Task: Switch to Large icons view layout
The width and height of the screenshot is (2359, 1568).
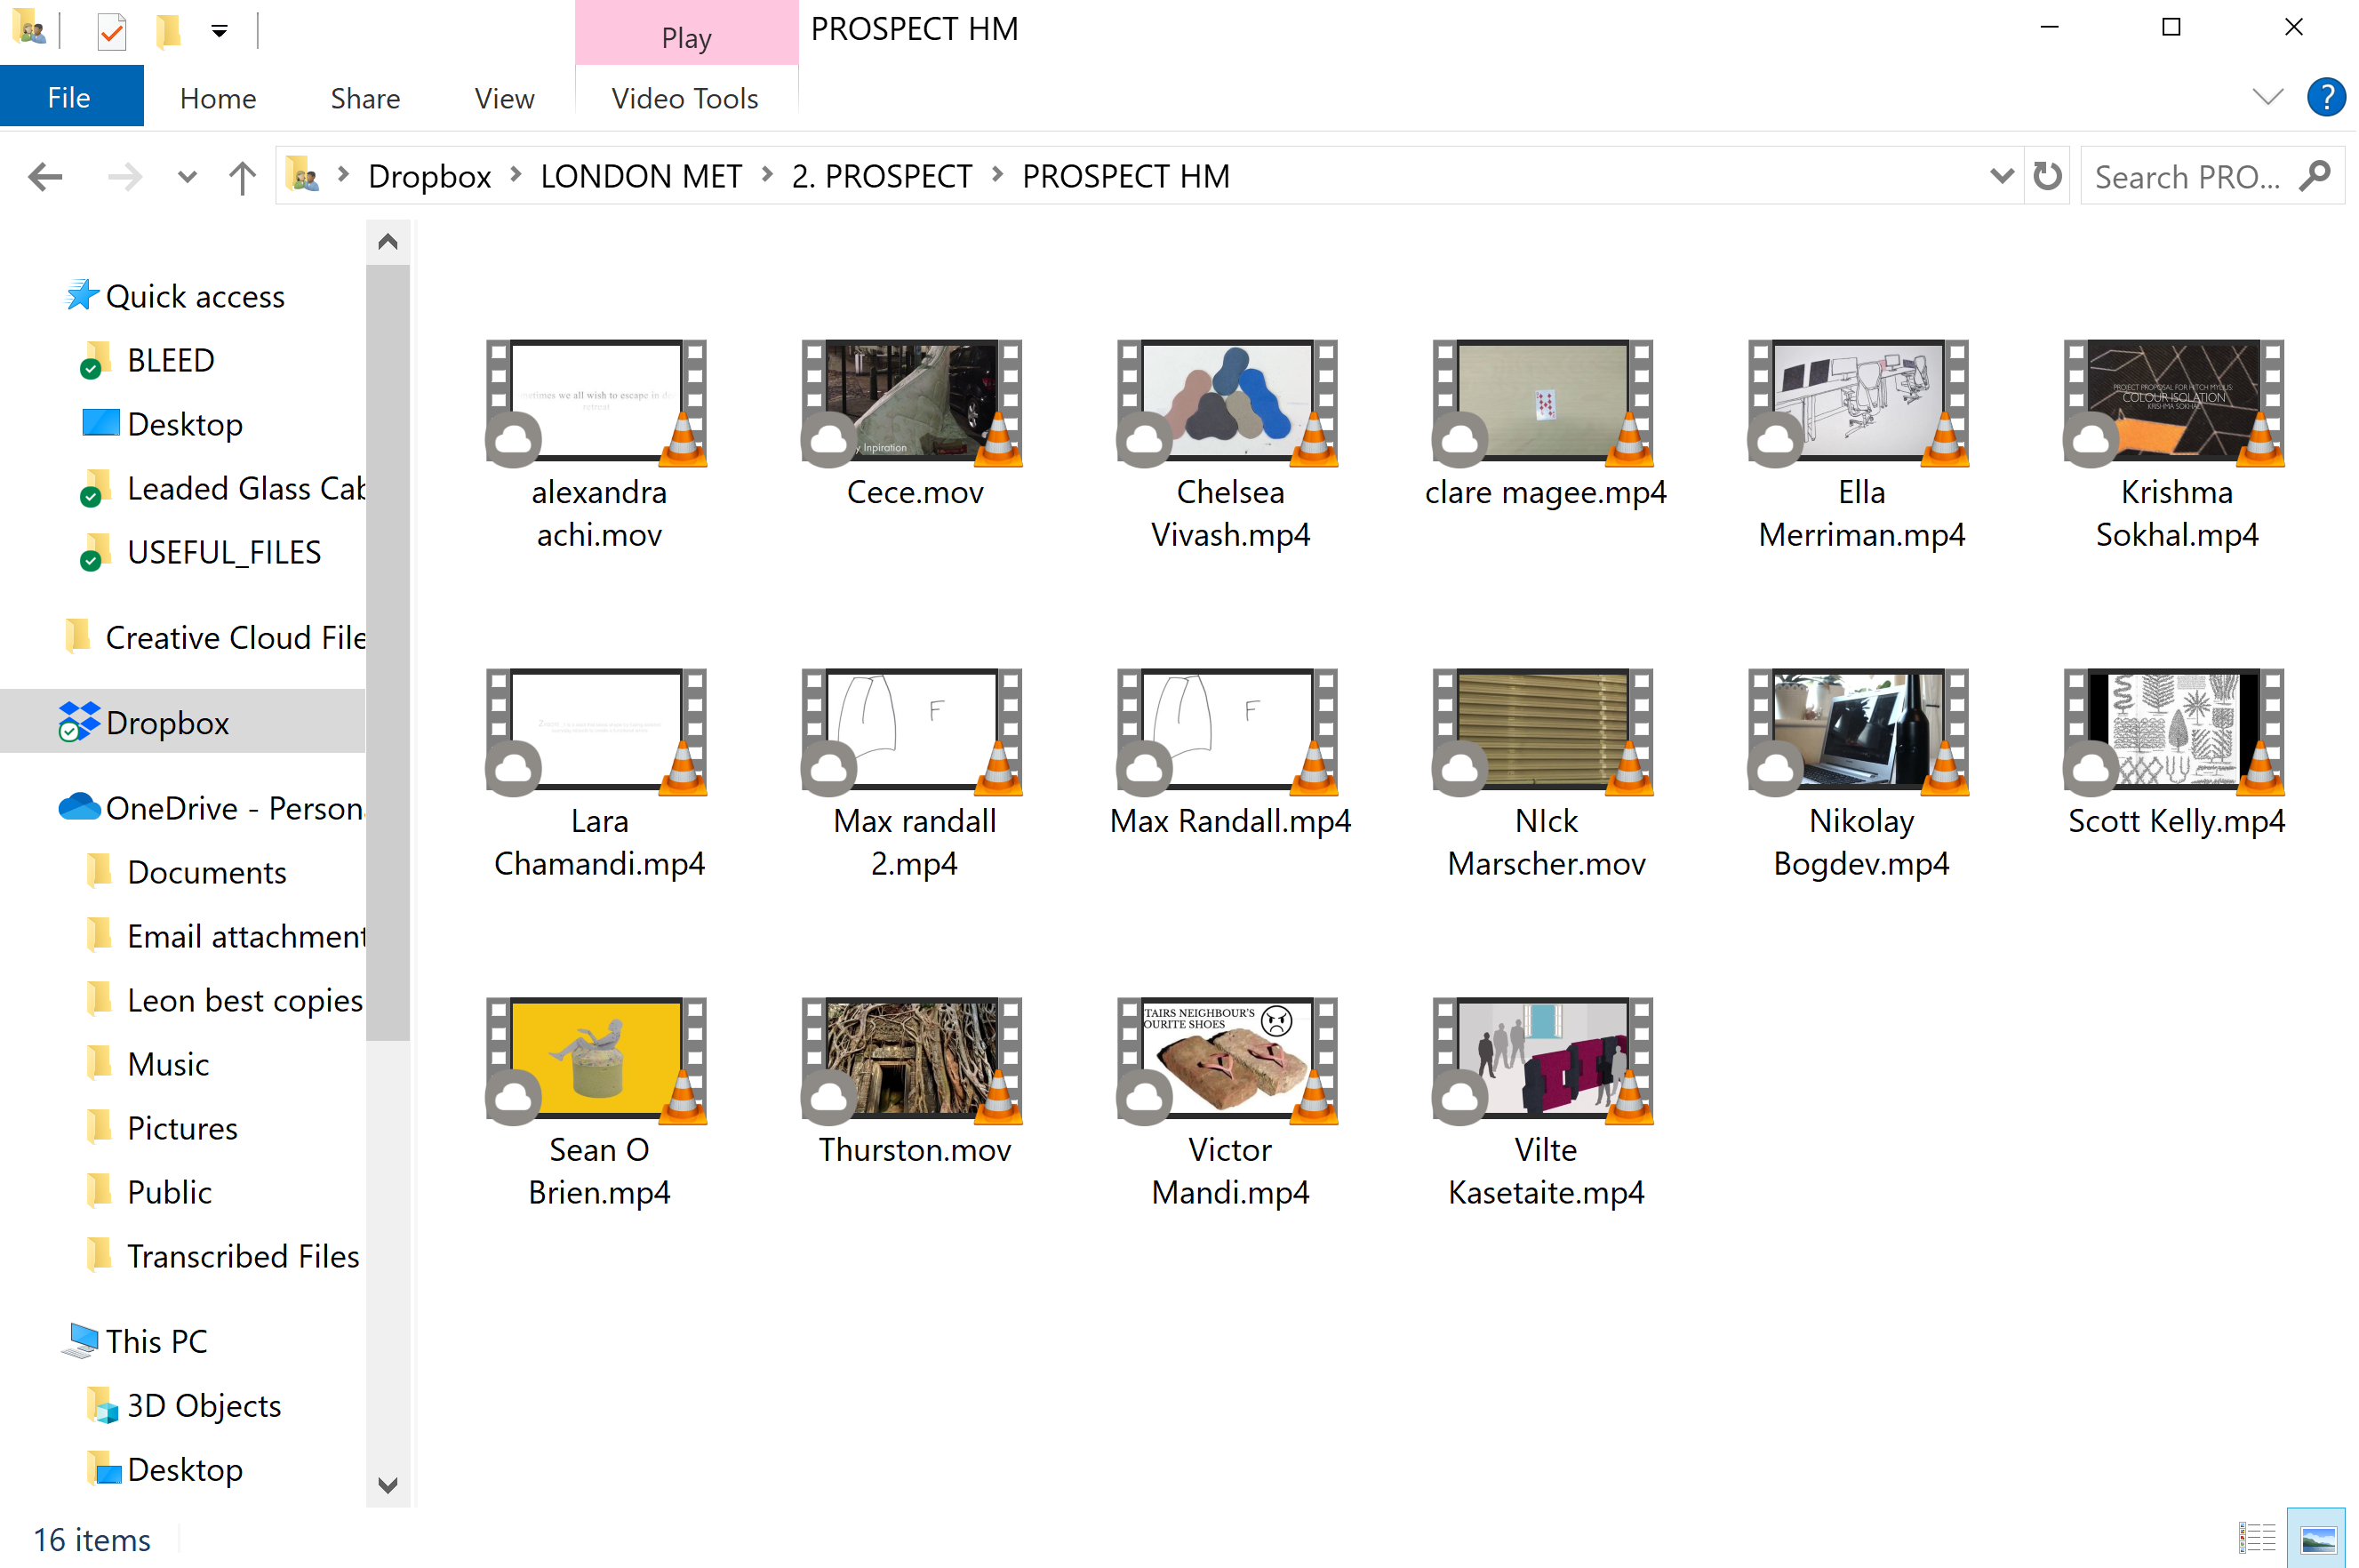Action: (2316, 1537)
